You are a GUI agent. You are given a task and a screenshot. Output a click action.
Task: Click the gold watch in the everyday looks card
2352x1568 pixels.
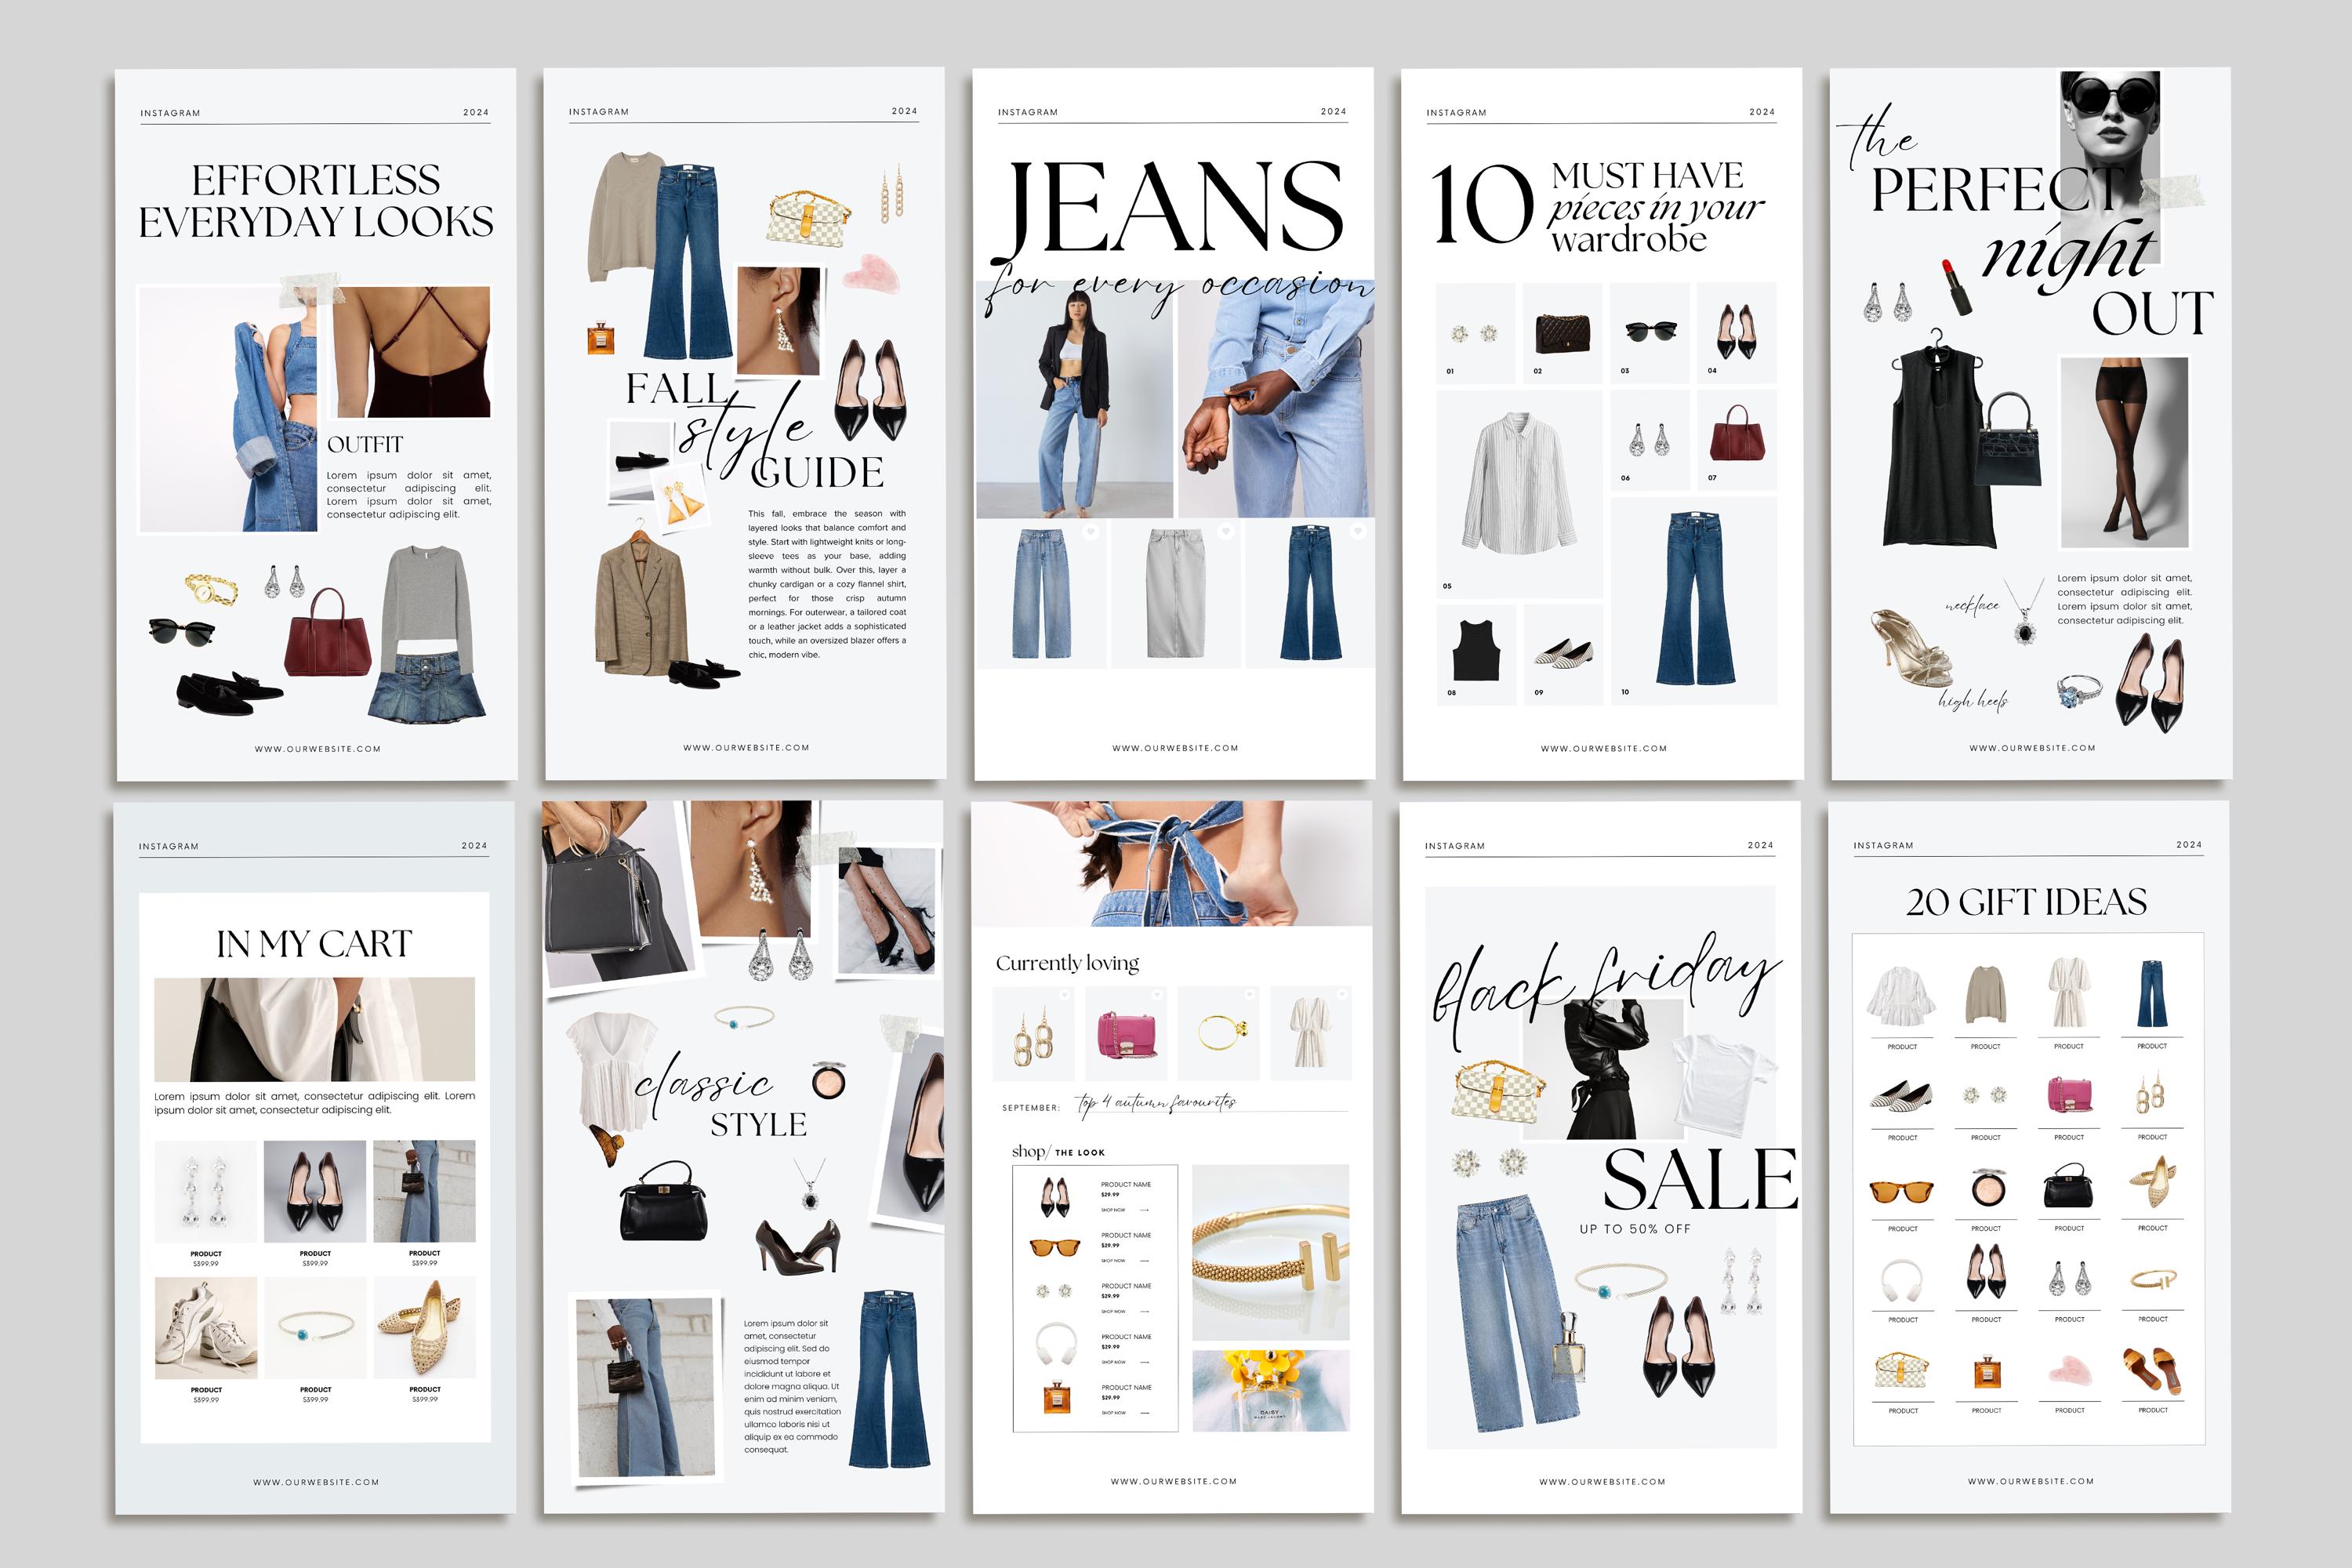[x=211, y=589]
